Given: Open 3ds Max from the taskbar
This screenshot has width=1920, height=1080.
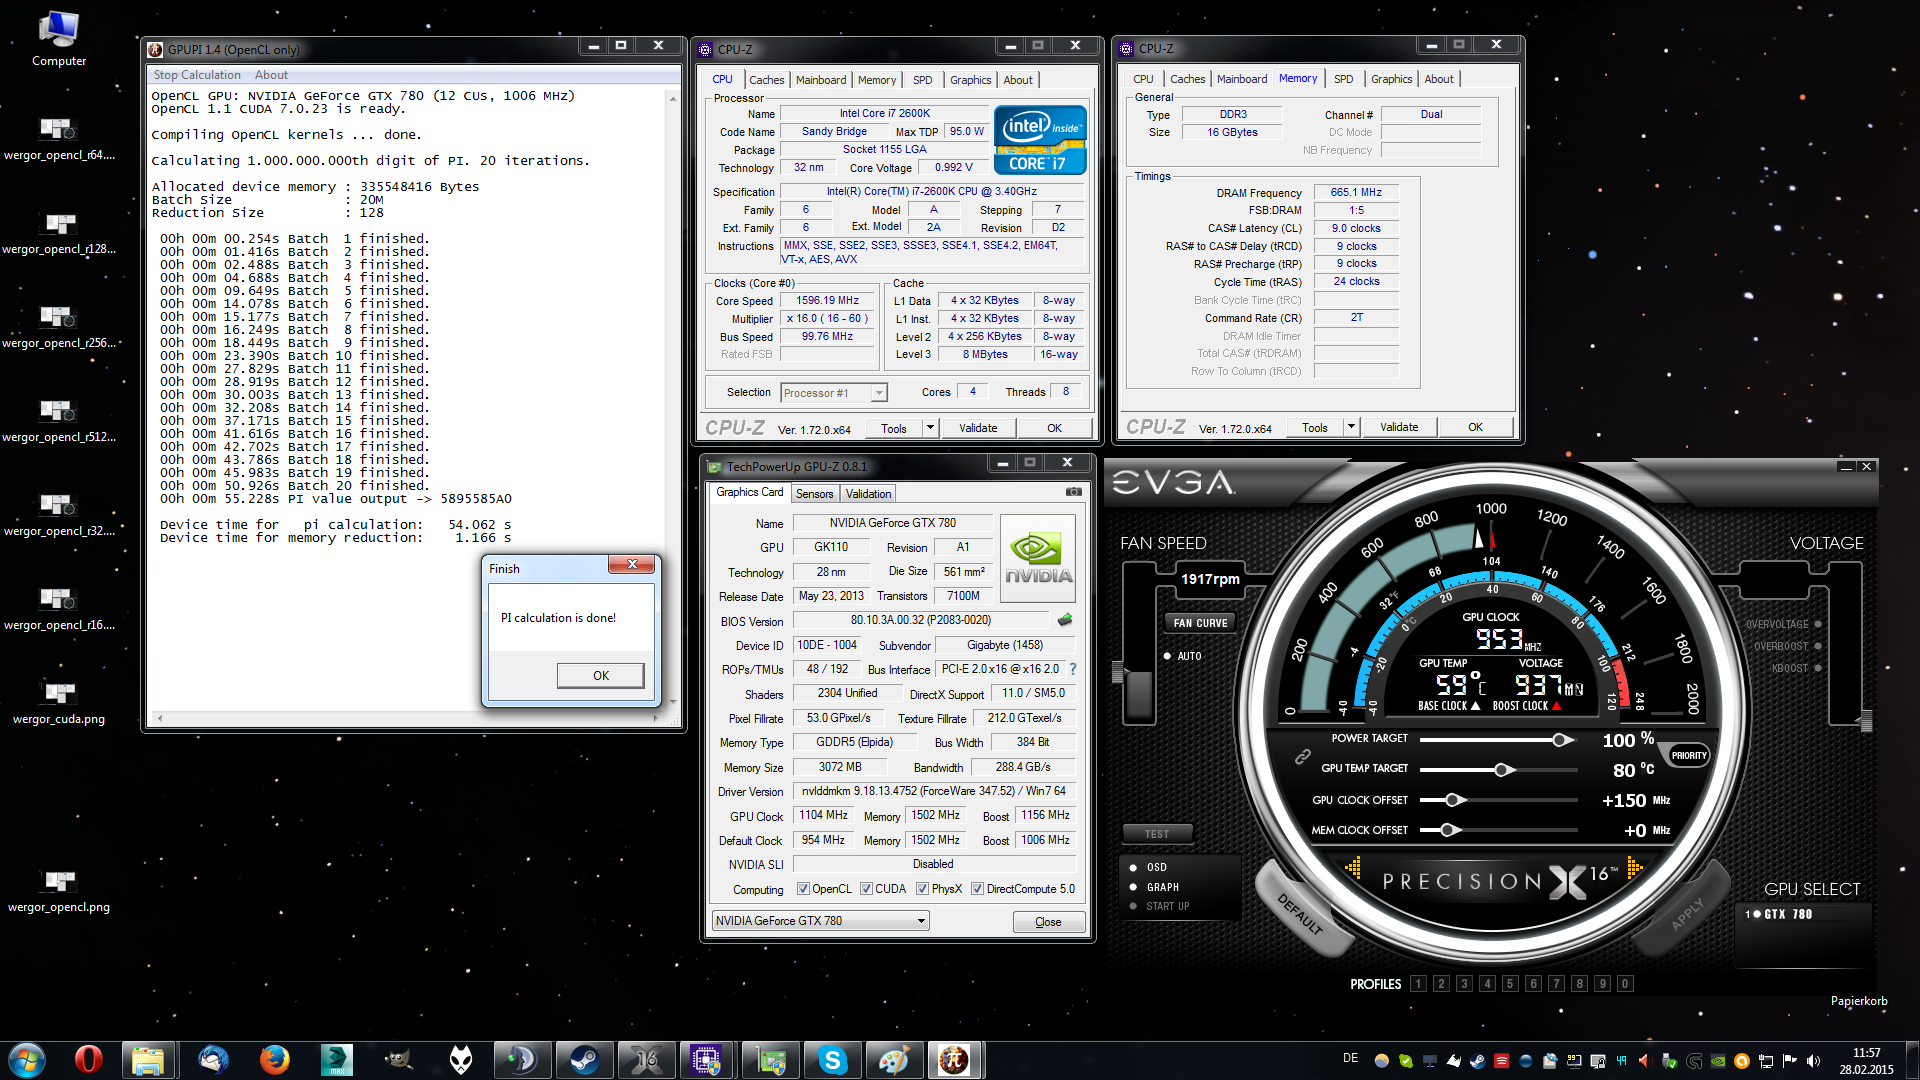Looking at the screenshot, I should (336, 1060).
